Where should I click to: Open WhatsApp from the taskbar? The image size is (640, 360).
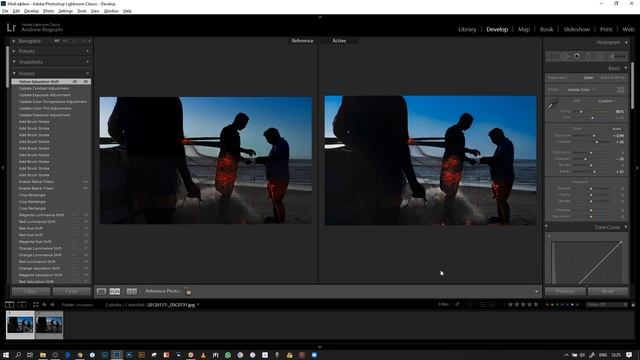click(x=228, y=355)
